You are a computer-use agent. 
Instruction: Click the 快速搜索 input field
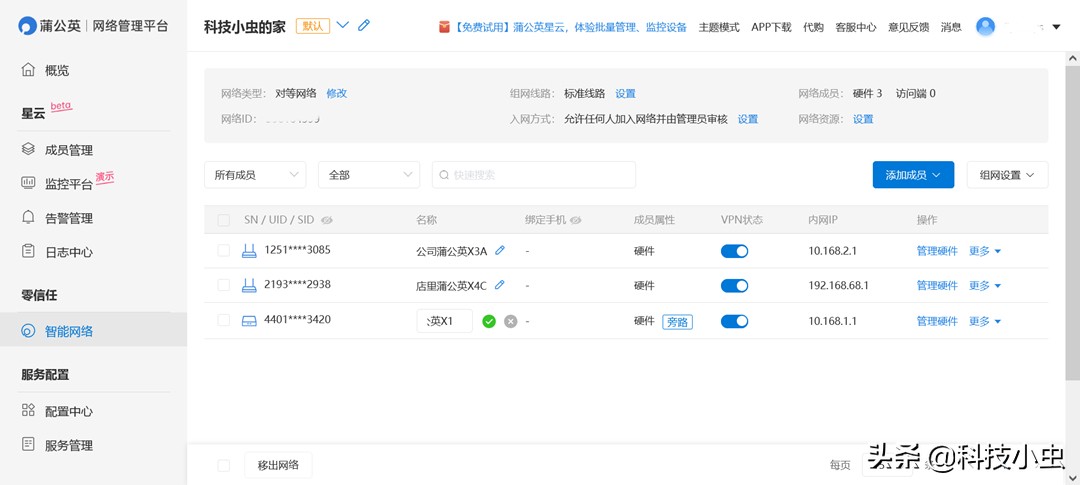[x=534, y=175]
